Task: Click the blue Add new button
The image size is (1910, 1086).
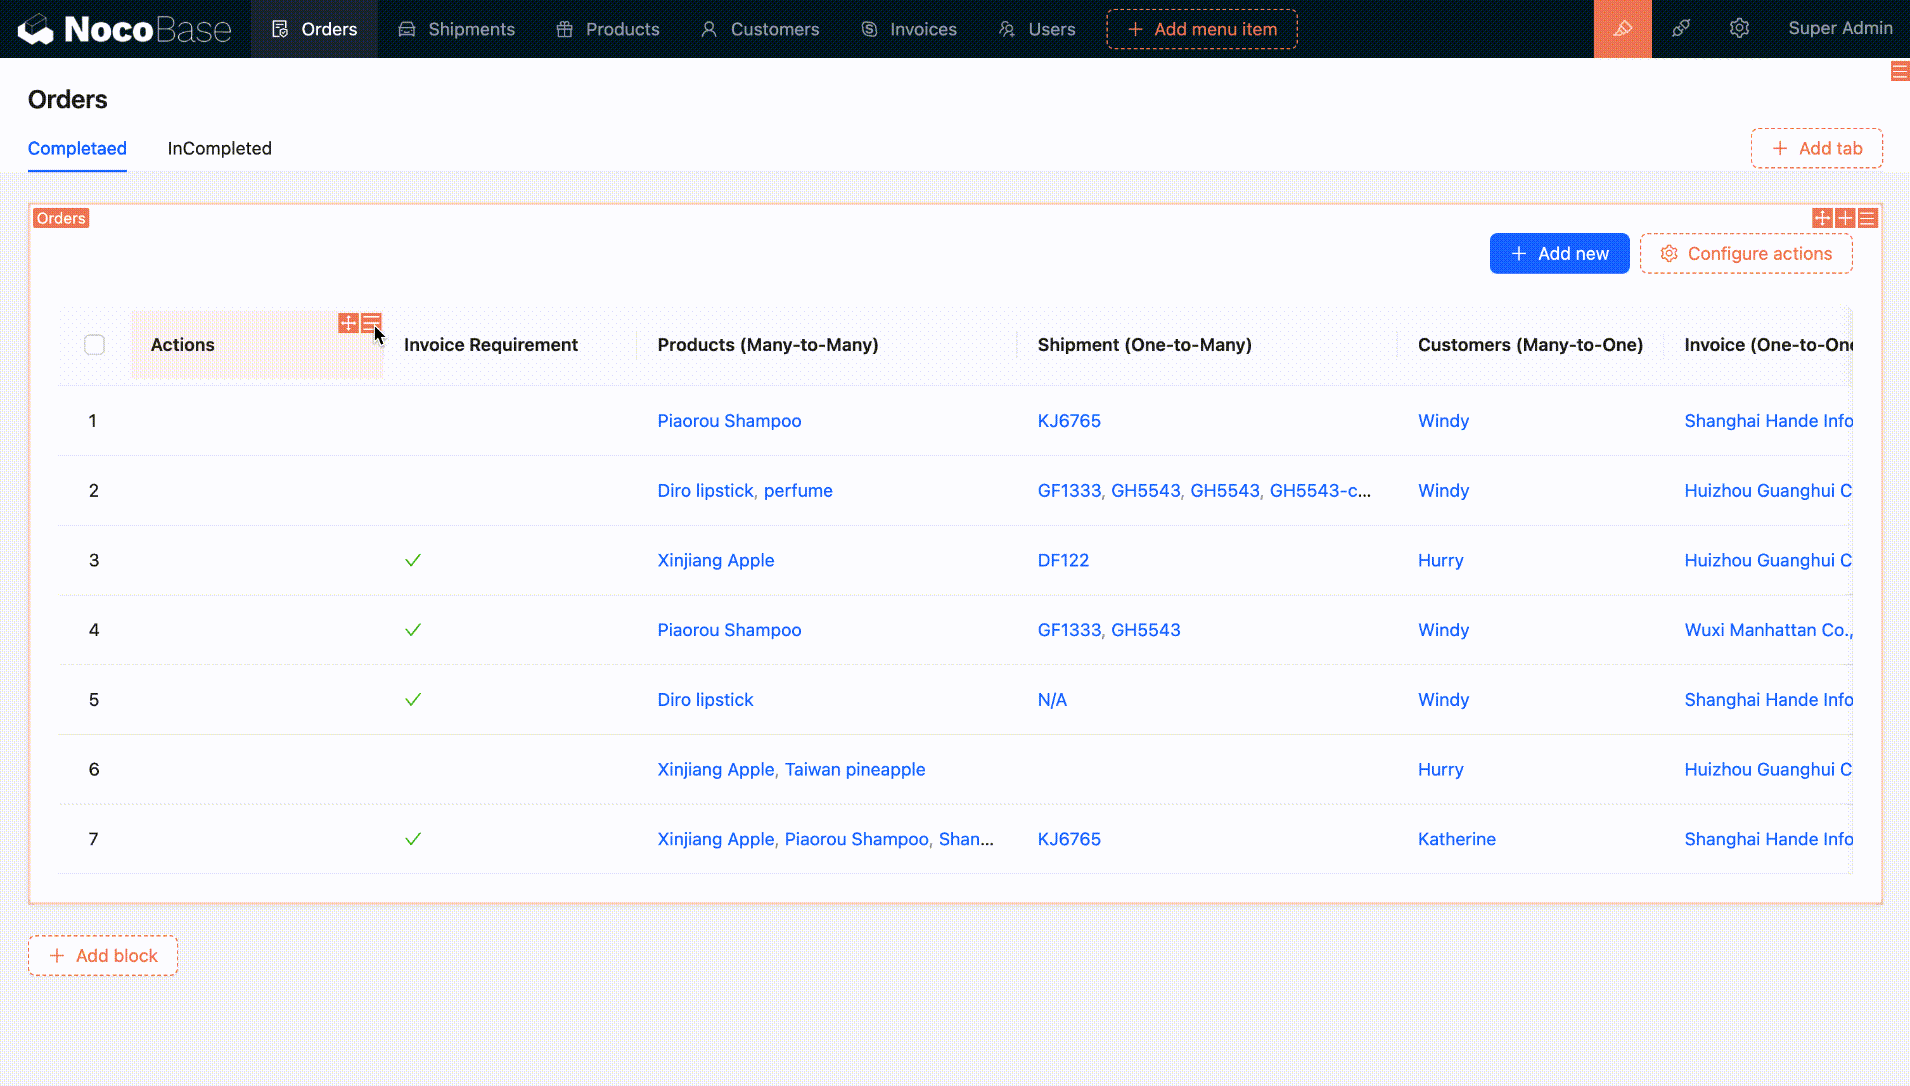Action: [x=1559, y=254]
